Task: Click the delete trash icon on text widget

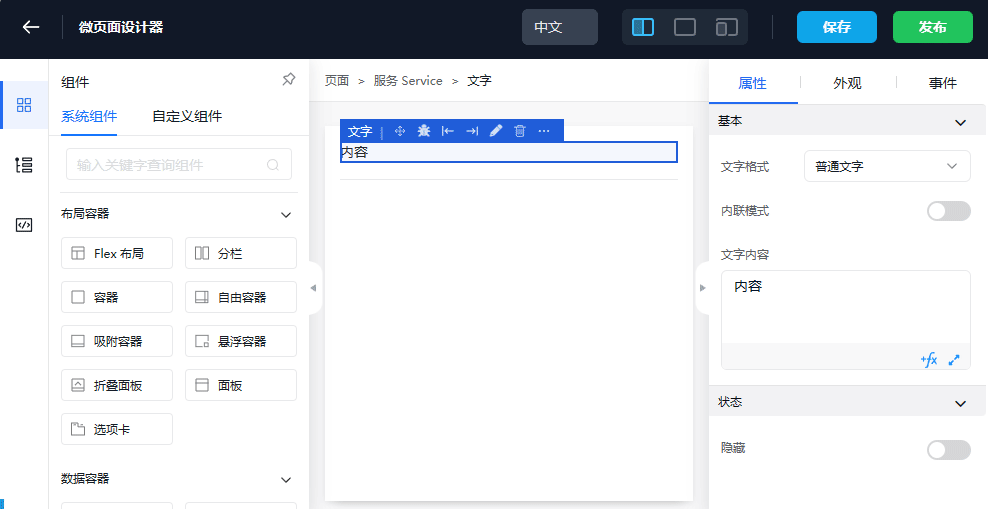Action: tap(520, 131)
